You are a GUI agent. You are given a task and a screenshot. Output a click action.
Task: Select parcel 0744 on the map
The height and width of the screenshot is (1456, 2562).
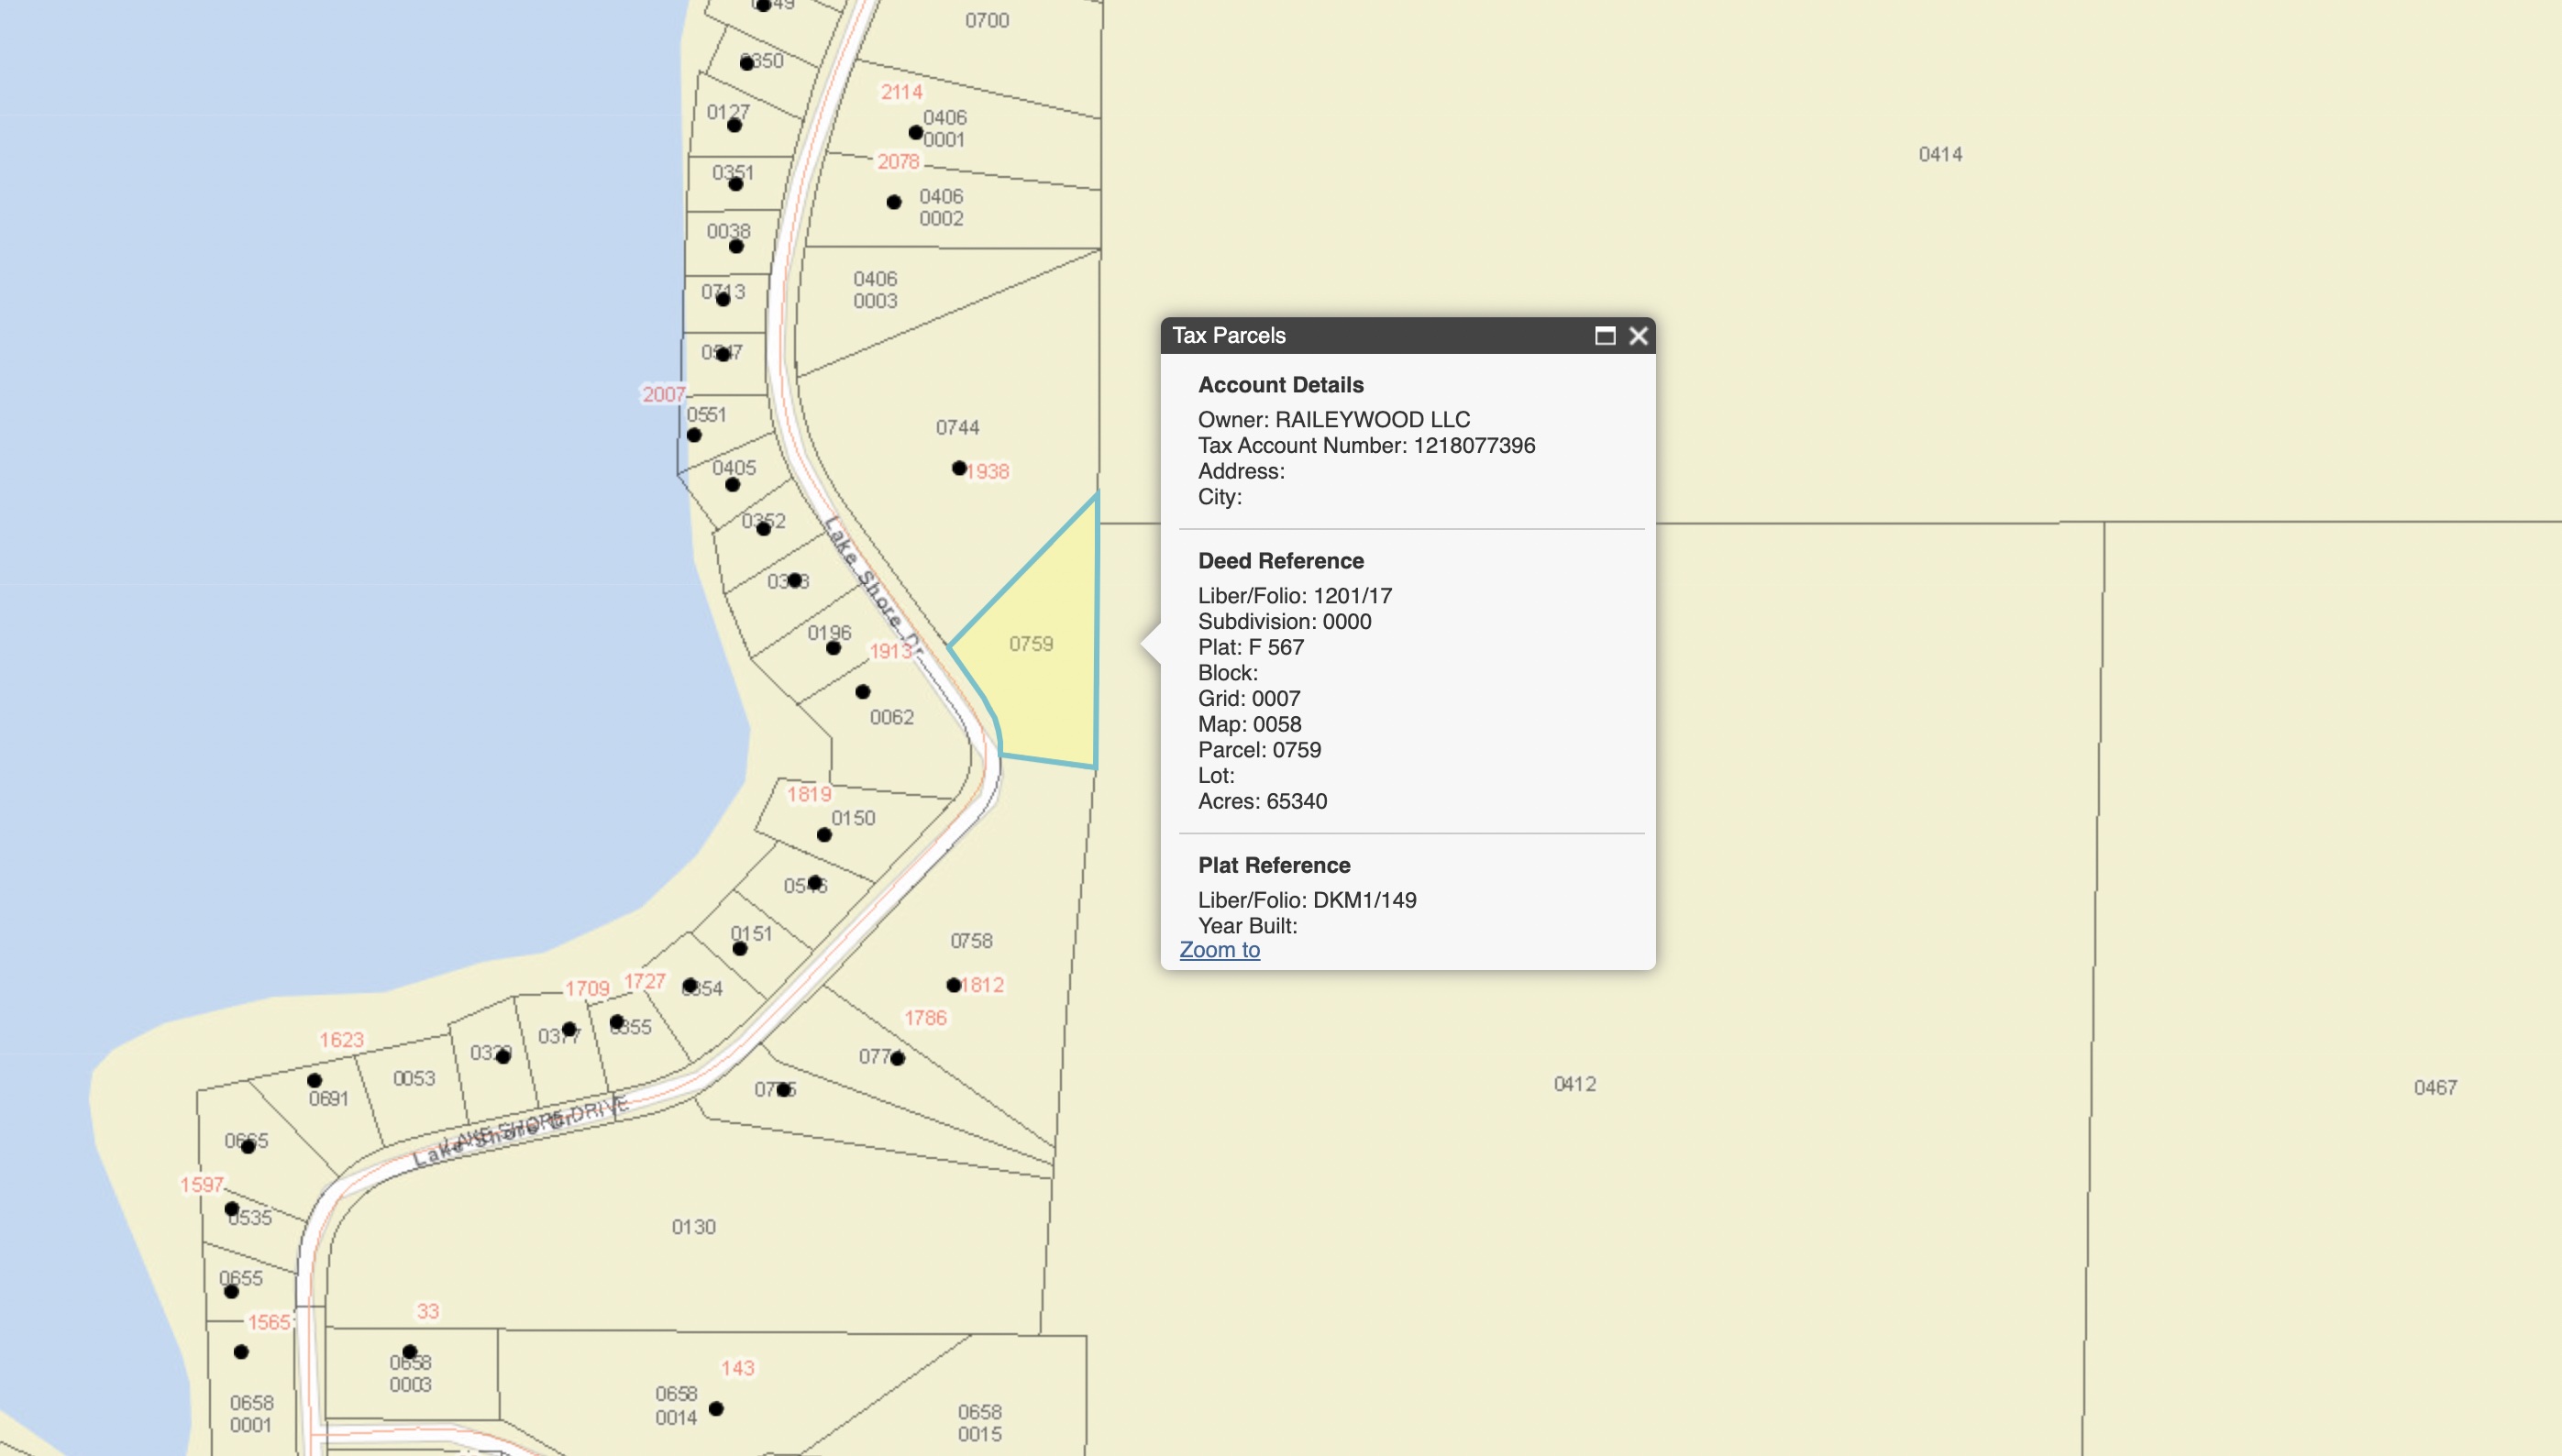click(957, 428)
